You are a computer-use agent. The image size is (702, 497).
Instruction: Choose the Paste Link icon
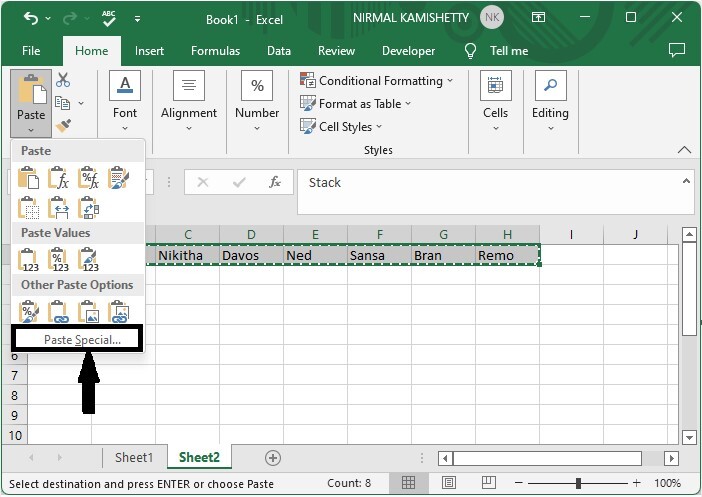(59, 312)
